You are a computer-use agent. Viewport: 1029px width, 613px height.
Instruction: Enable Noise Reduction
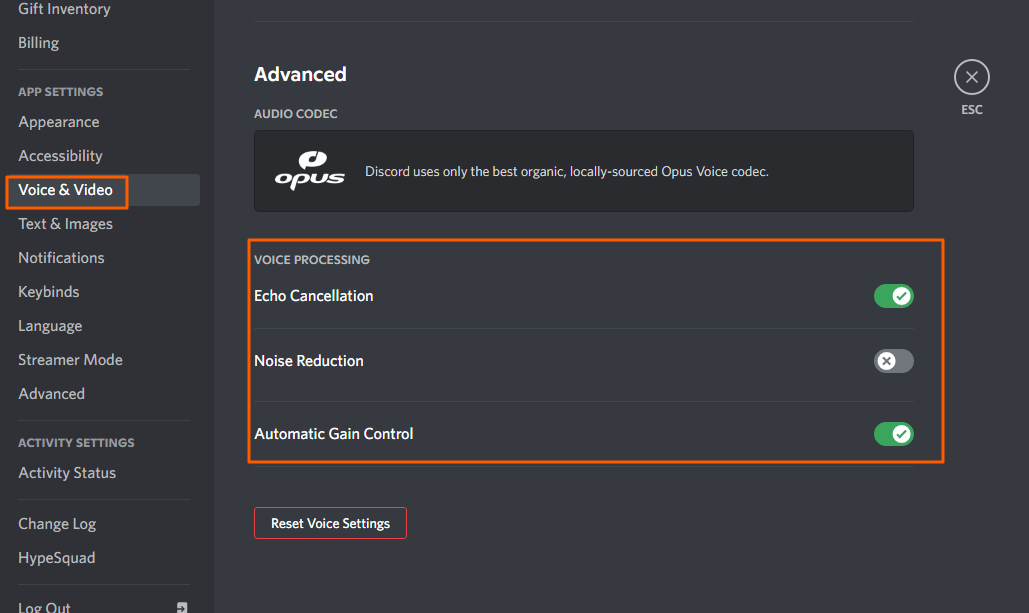(893, 361)
